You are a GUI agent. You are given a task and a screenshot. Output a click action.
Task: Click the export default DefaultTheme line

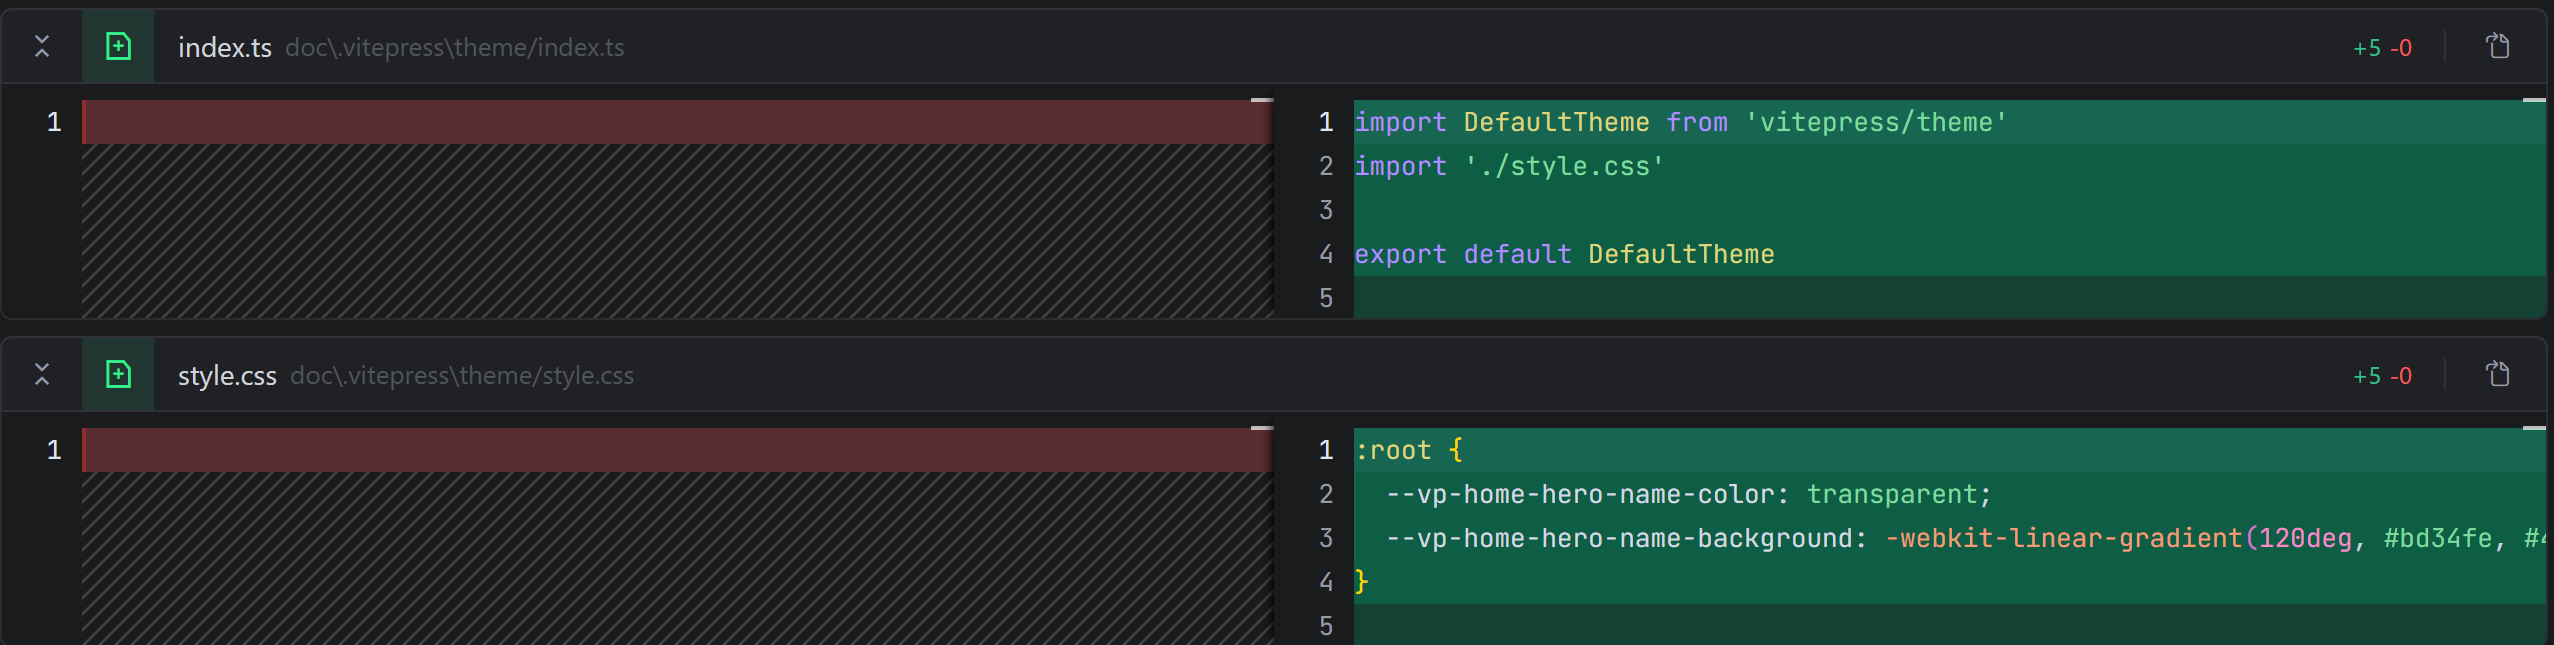(x=1564, y=254)
